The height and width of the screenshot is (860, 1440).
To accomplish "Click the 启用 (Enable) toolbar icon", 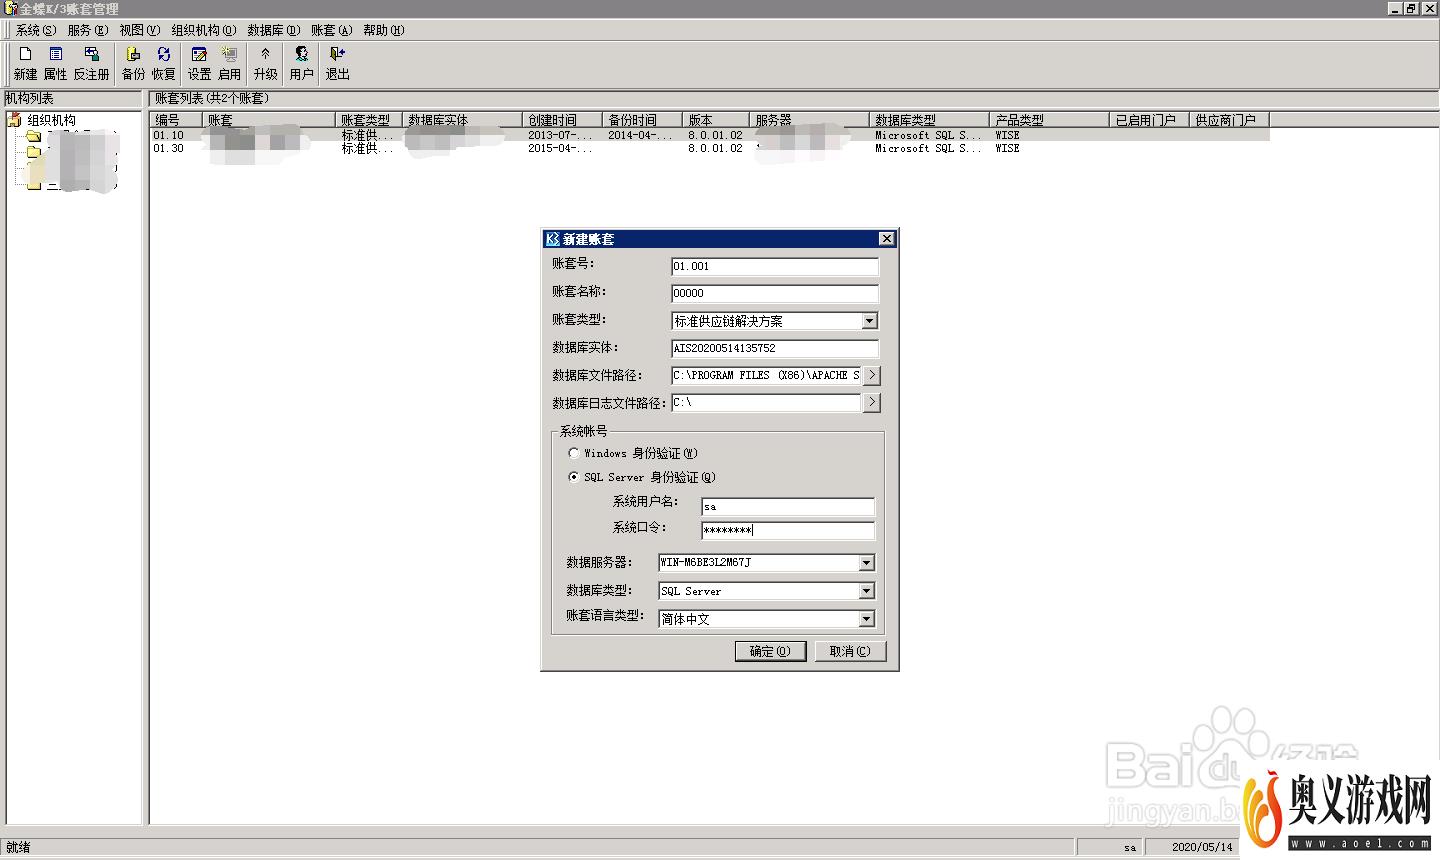I will (x=230, y=62).
